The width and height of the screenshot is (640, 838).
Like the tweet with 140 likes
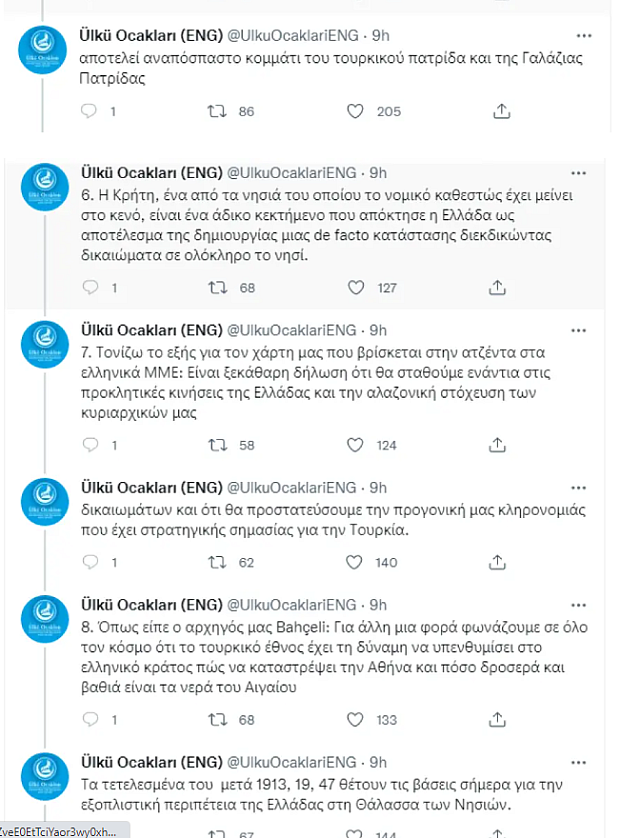coord(355,562)
